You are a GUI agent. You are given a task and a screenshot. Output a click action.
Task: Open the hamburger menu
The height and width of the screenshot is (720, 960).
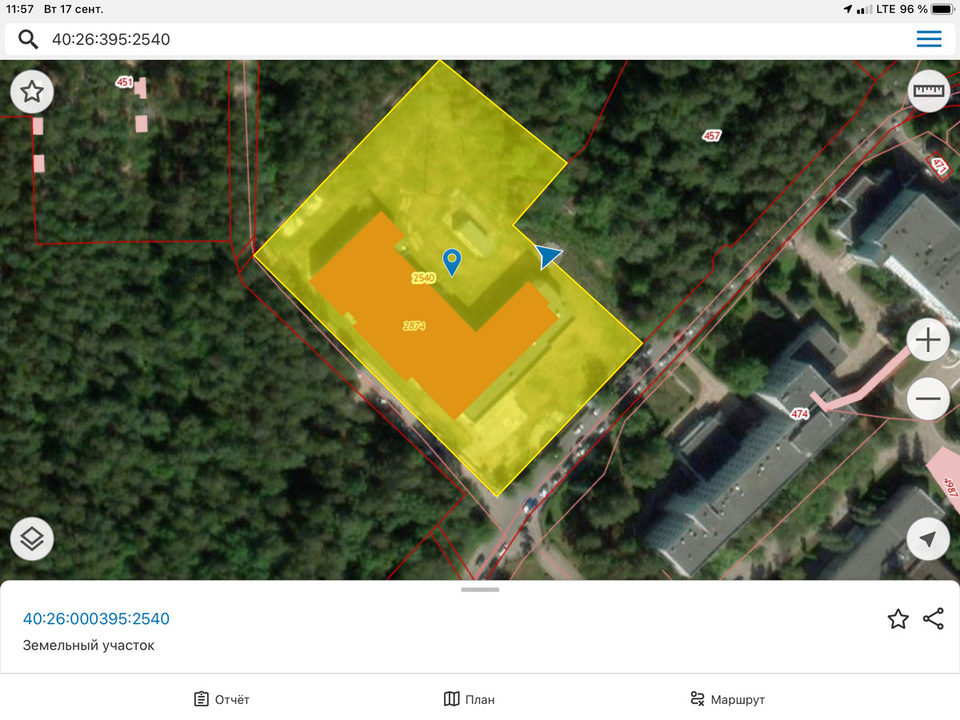(929, 39)
